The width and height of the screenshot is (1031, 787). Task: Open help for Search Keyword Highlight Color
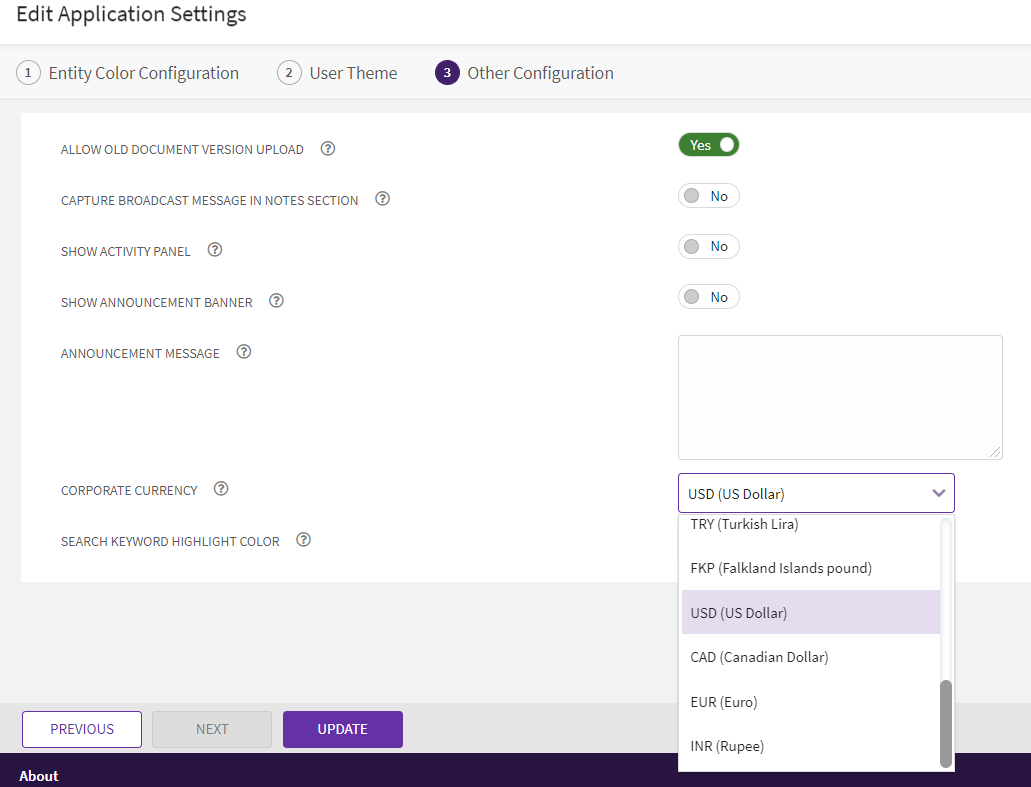[303, 540]
